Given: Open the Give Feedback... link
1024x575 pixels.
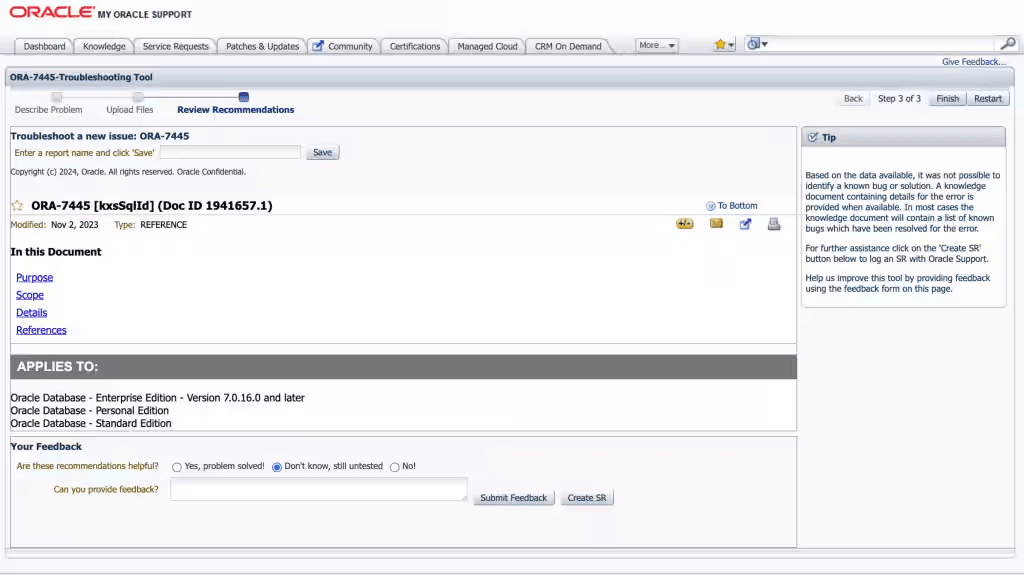Looking at the screenshot, I should (x=973, y=62).
